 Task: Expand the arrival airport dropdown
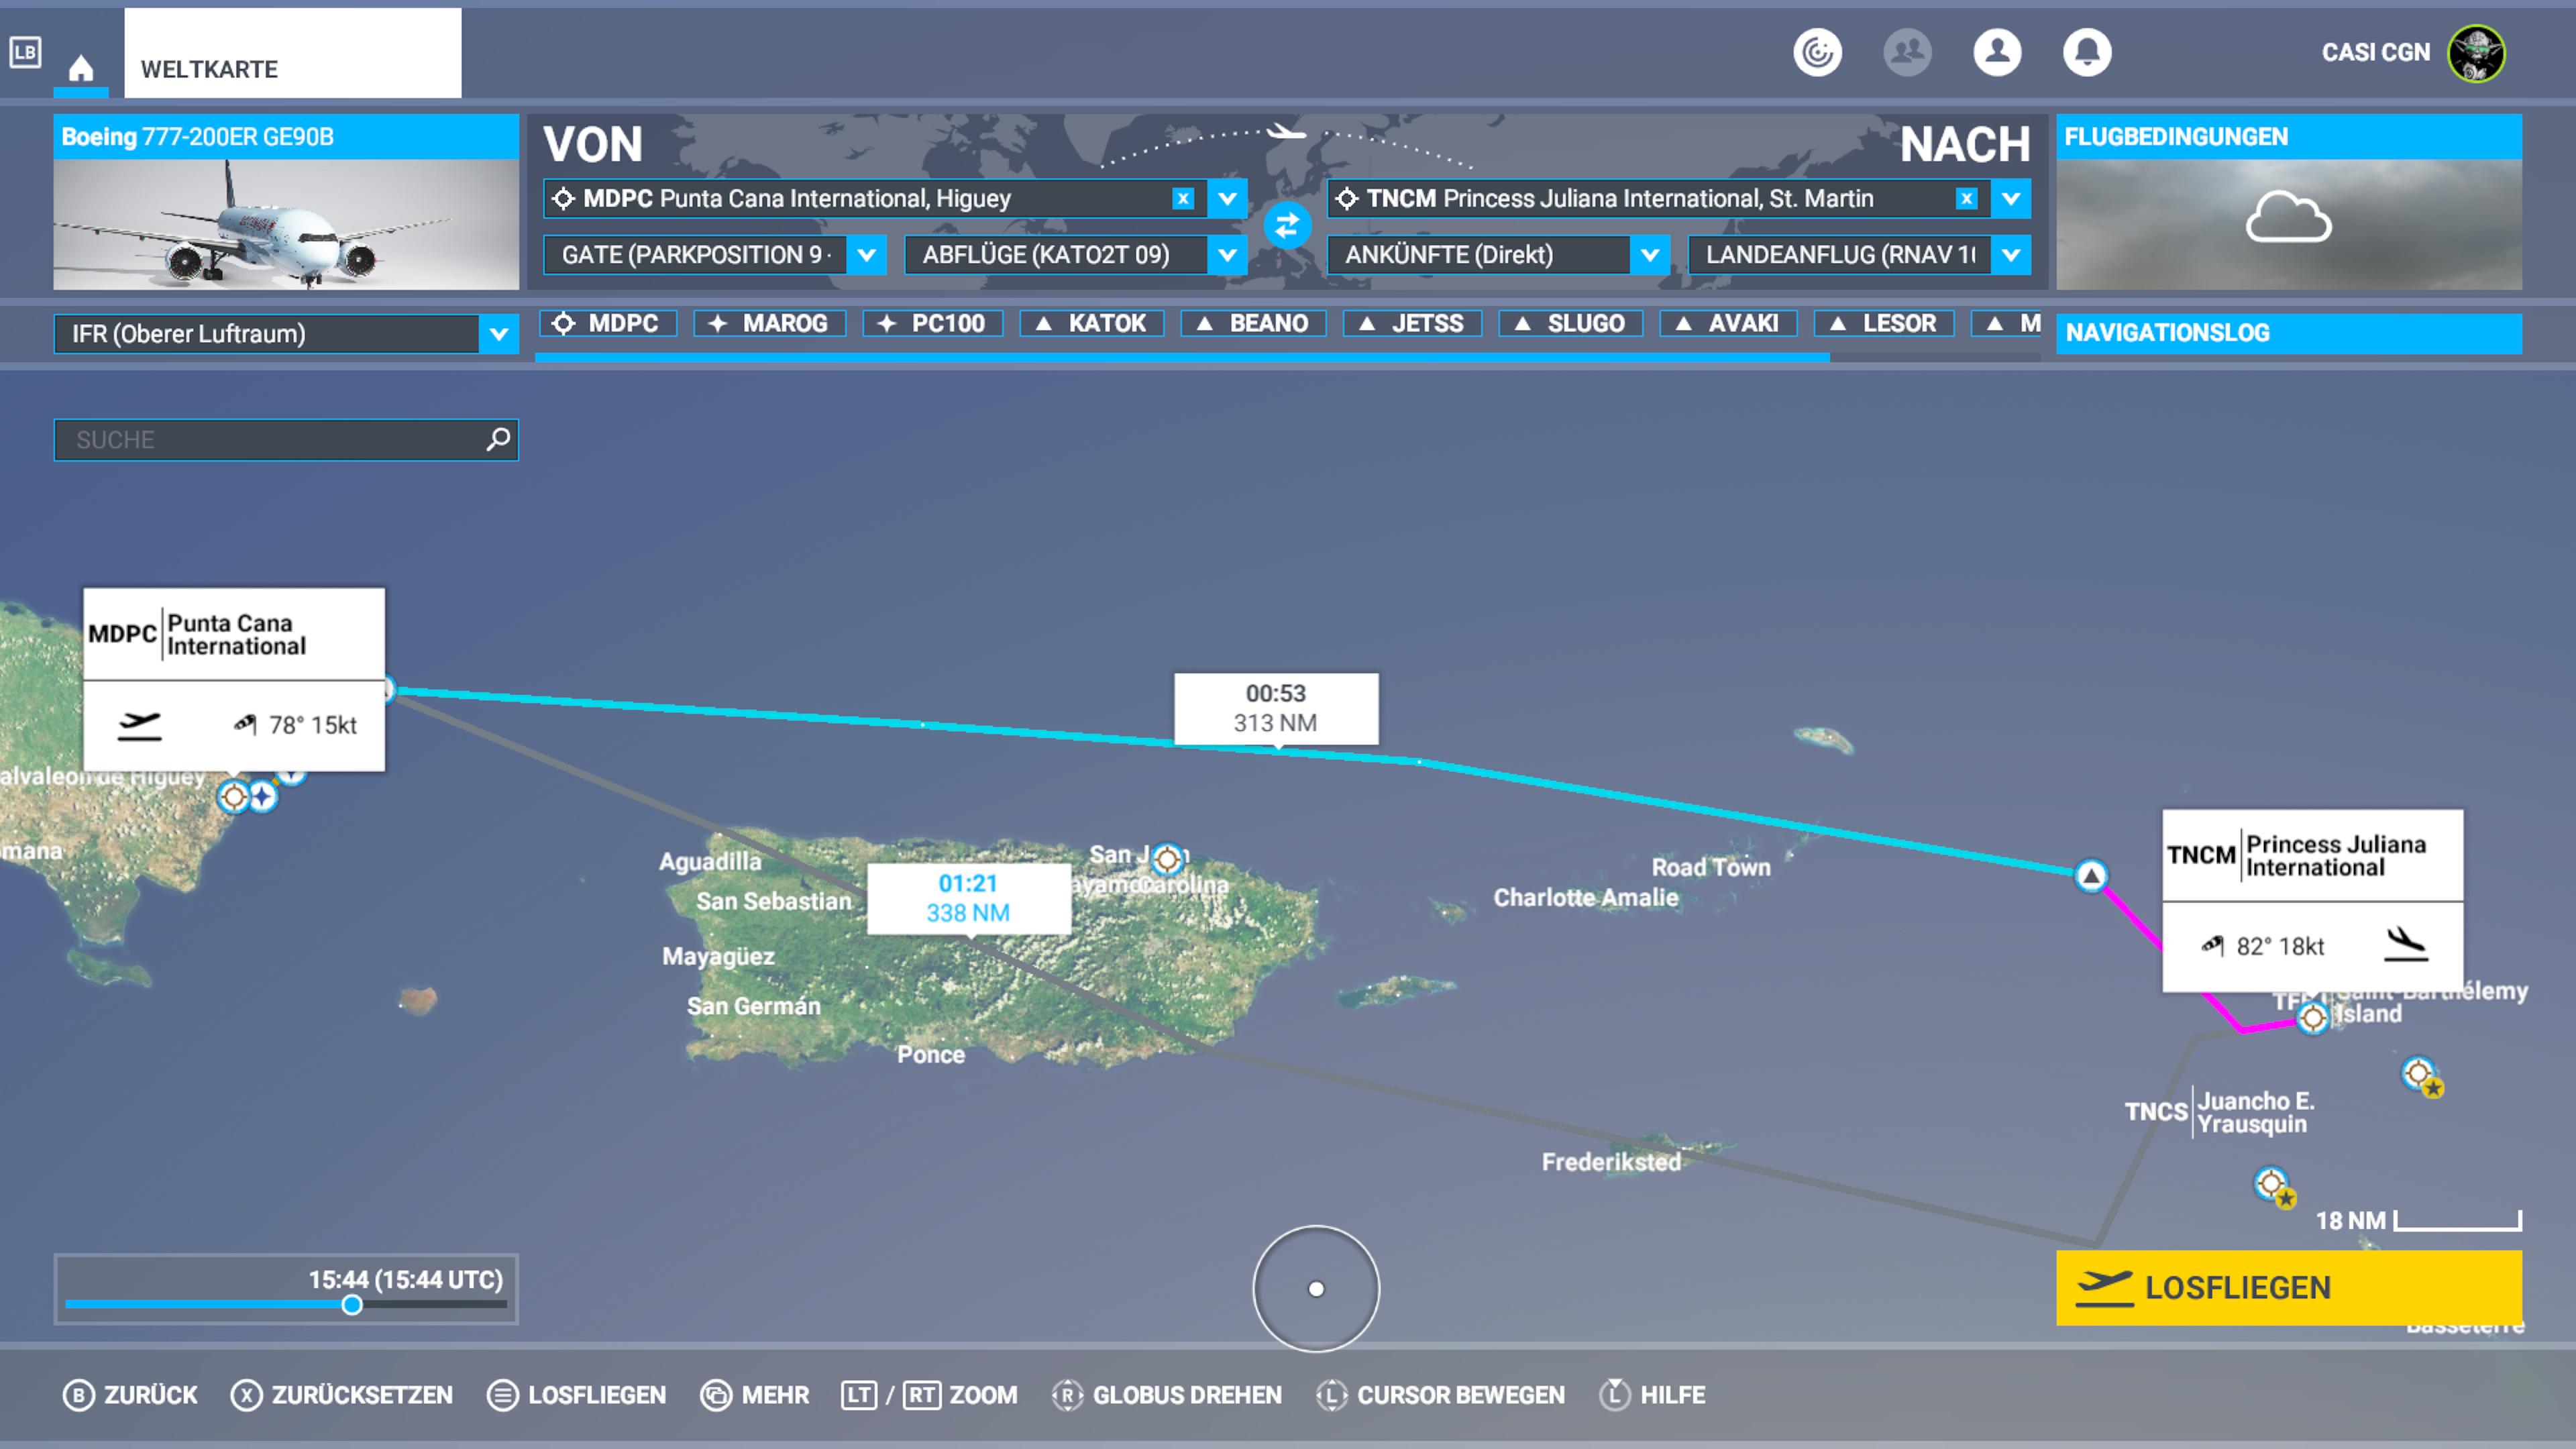pos(2010,198)
